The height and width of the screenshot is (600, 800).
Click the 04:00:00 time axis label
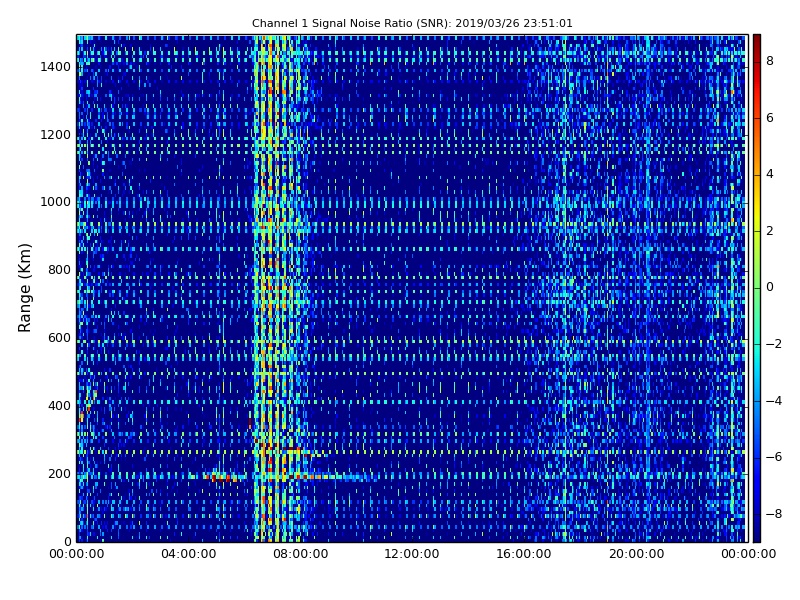[x=188, y=554]
